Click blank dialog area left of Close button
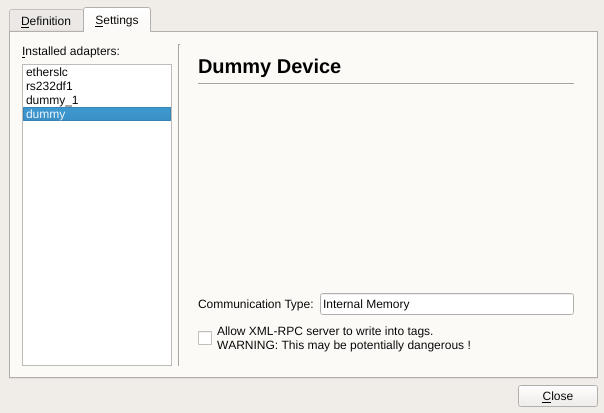This screenshot has width=604, height=413. click(300, 396)
